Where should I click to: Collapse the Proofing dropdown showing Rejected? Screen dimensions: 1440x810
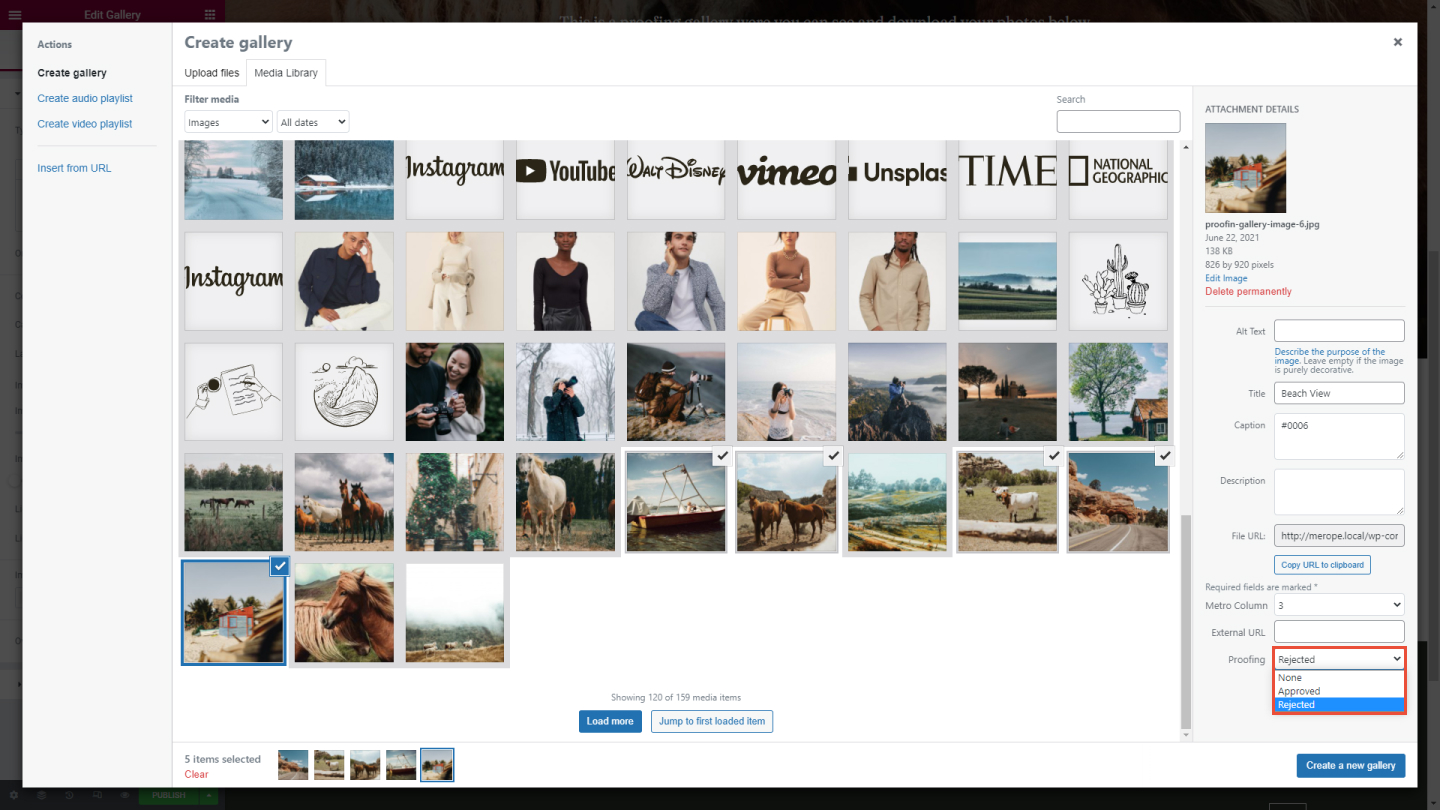click(x=1339, y=659)
